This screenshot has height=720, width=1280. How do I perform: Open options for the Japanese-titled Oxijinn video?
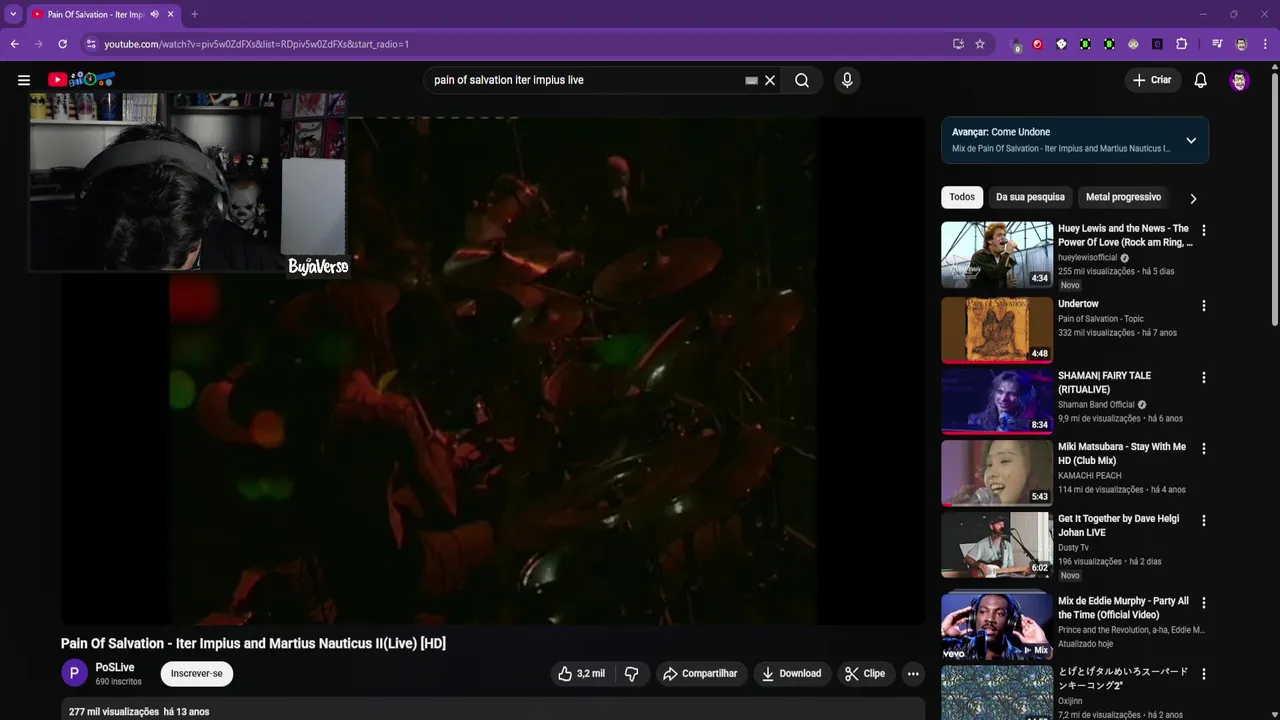coord(1204,674)
